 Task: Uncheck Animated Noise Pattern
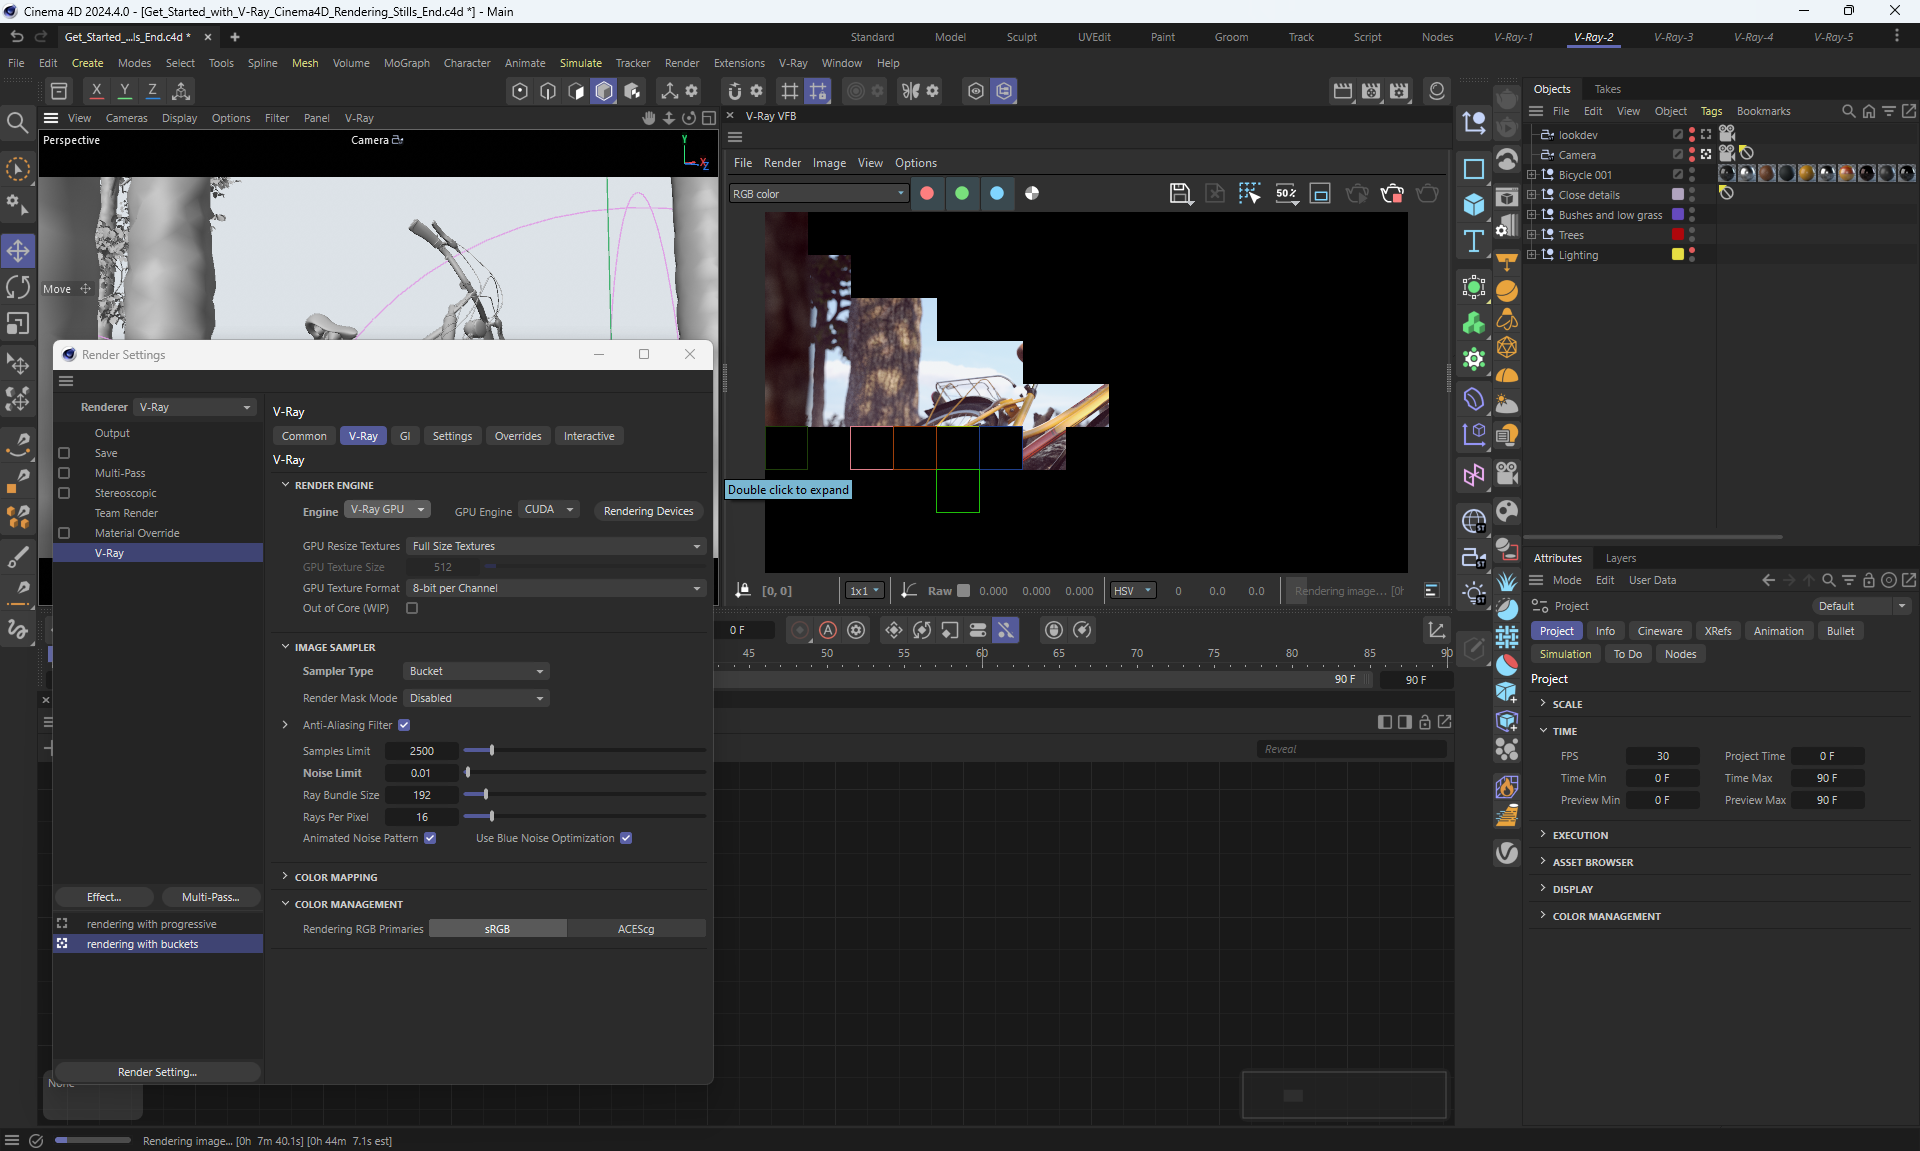coord(430,838)
